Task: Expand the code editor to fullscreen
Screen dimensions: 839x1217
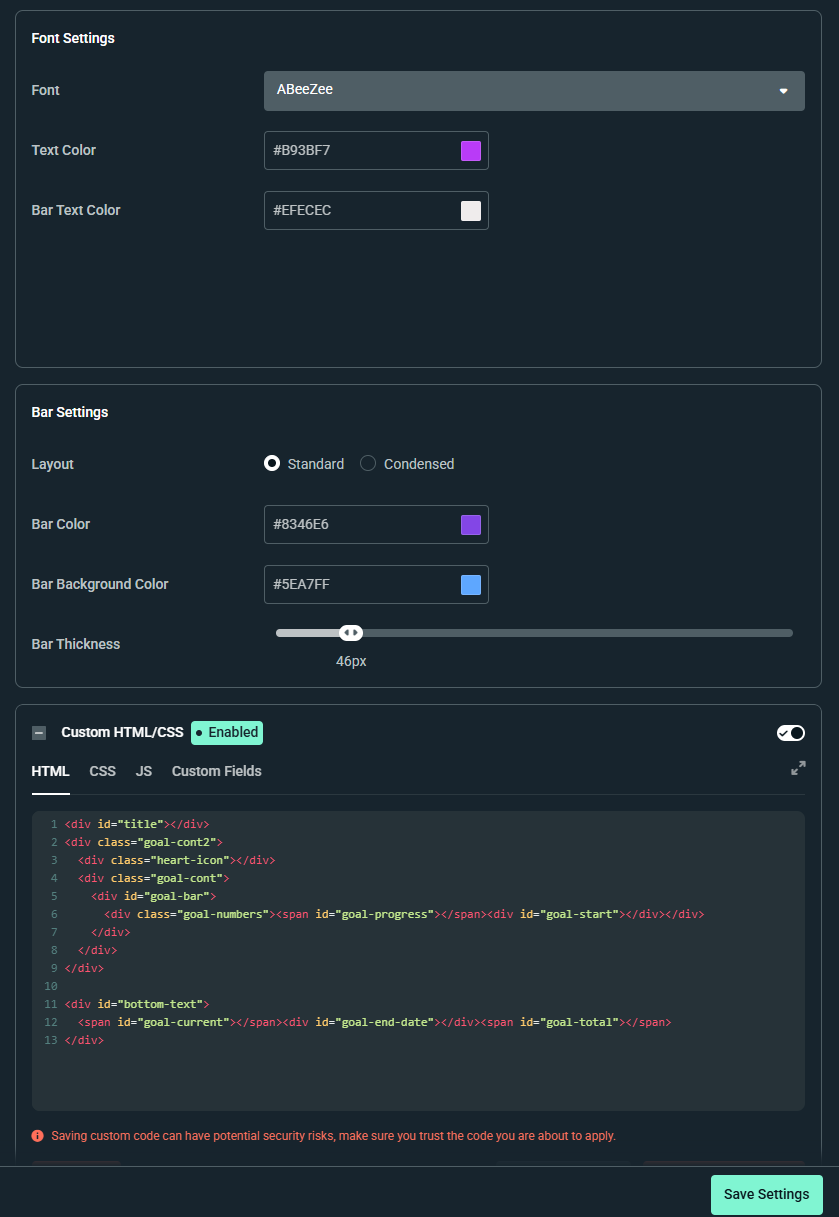Action: click(797, 768)
